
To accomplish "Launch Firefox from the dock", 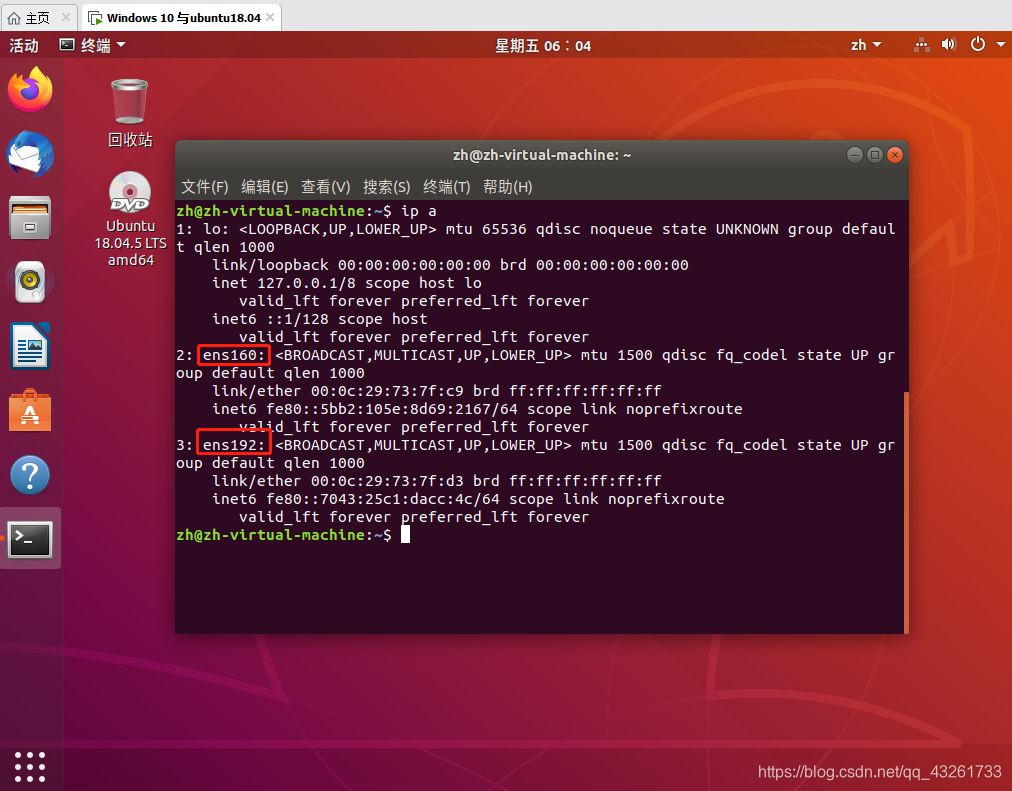I will [30, 90].
